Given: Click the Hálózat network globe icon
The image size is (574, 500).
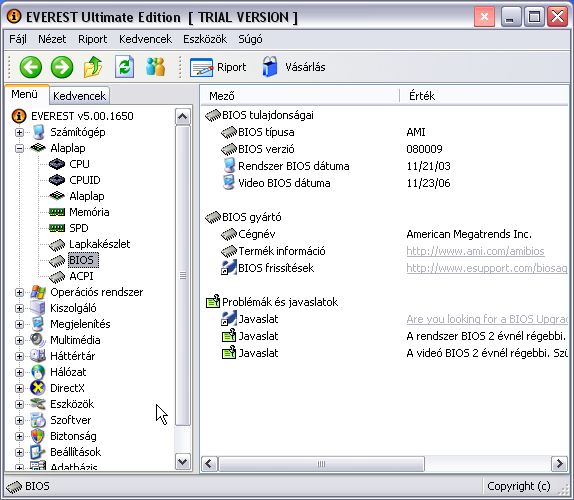Looking at the screenshot, I should [x=38, y=372].
